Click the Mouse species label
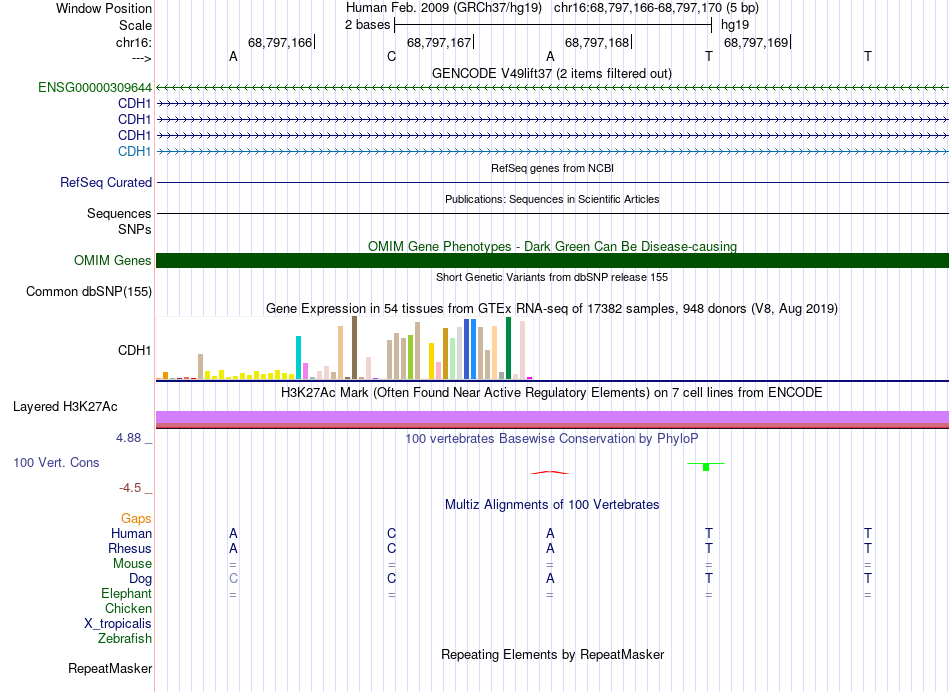 [x=132, y=564]
